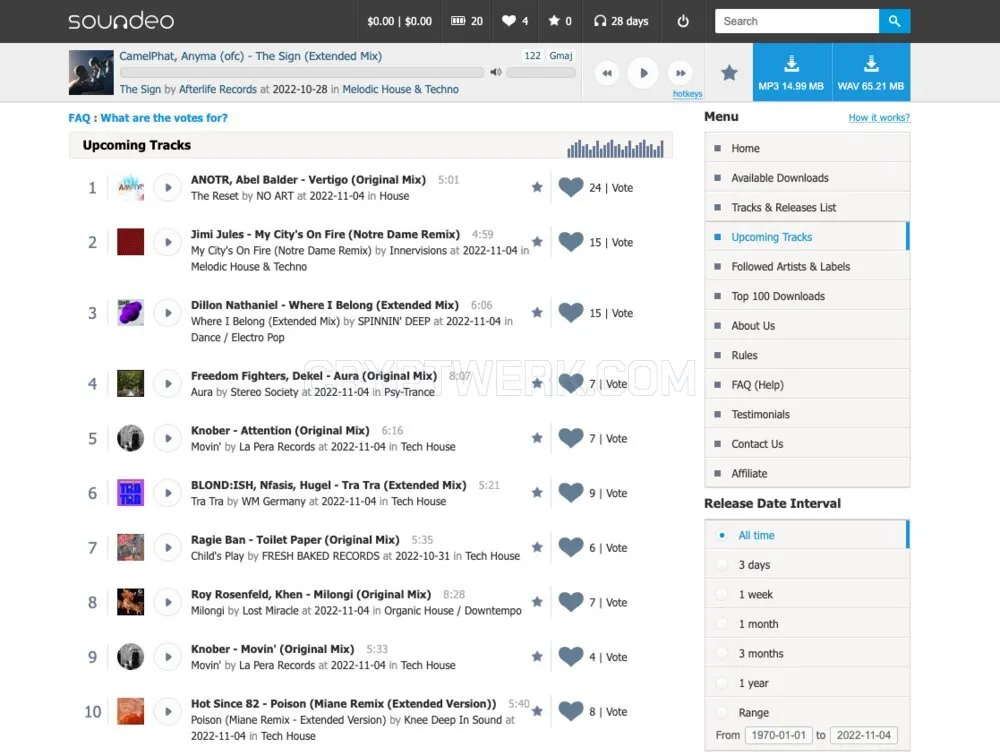This screenshot has width=1000, height=756.
Task: Select the All time date interval
Action: point(807,535)
